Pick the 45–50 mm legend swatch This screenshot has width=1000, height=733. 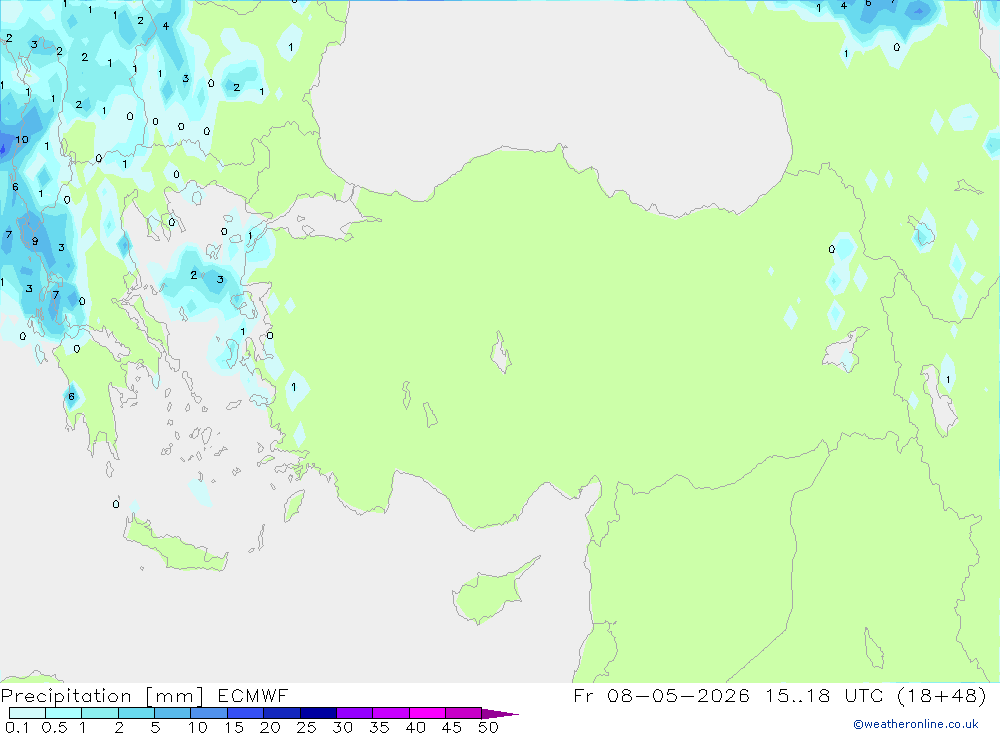click(463, 713)
